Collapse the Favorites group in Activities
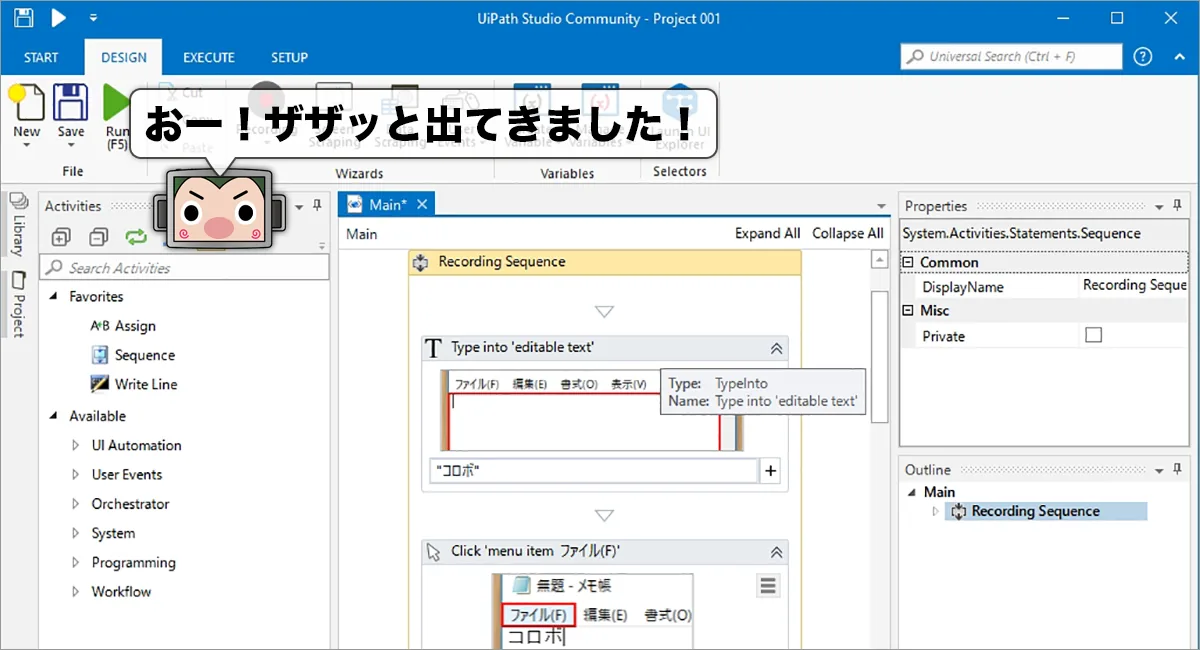Image resolution: width=1200 pixels, height=650 pixels. (53, 297)
